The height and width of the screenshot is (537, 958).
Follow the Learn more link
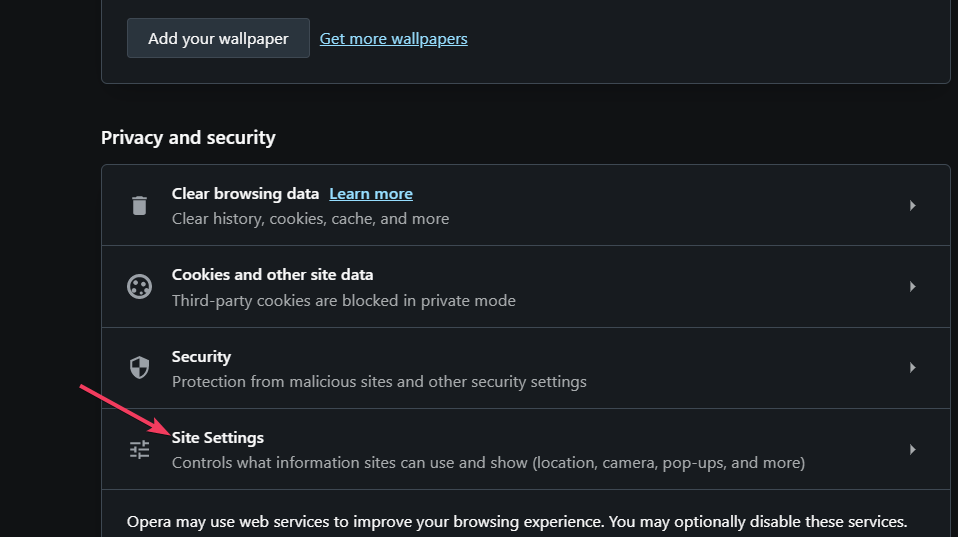click(371, 194)
